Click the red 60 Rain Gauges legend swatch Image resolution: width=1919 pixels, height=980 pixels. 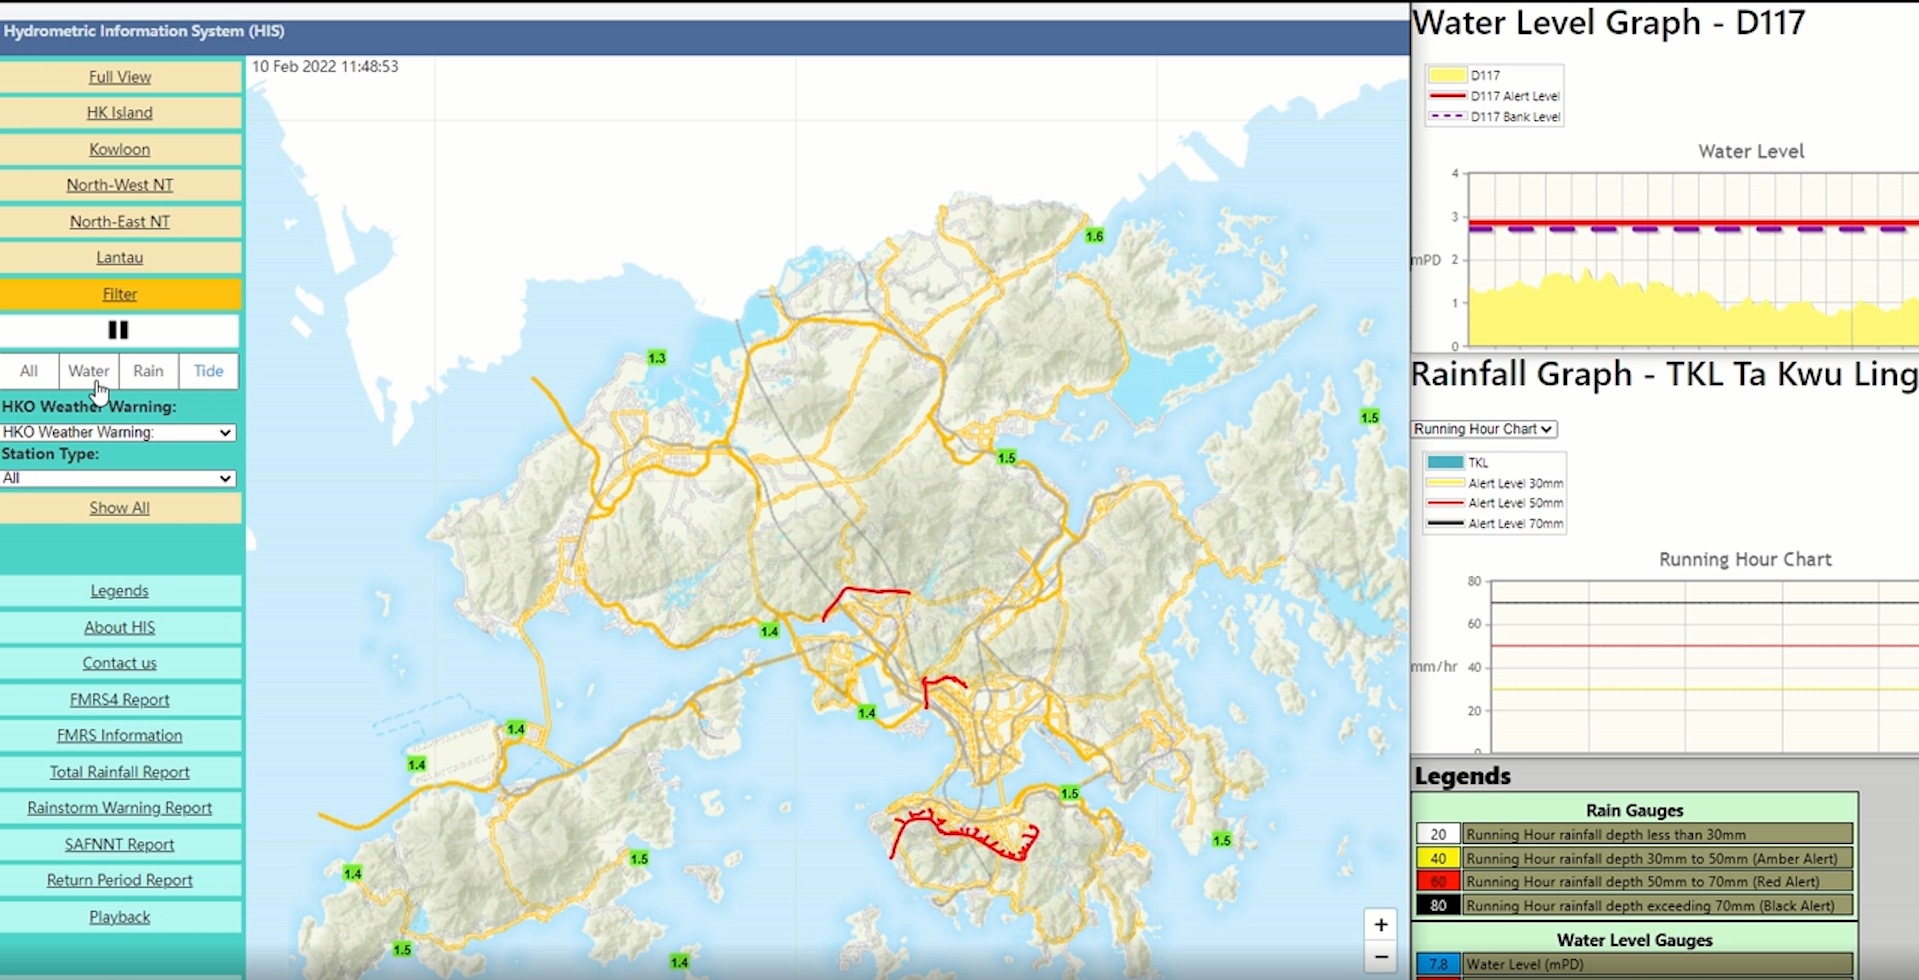pos(1438,881)
